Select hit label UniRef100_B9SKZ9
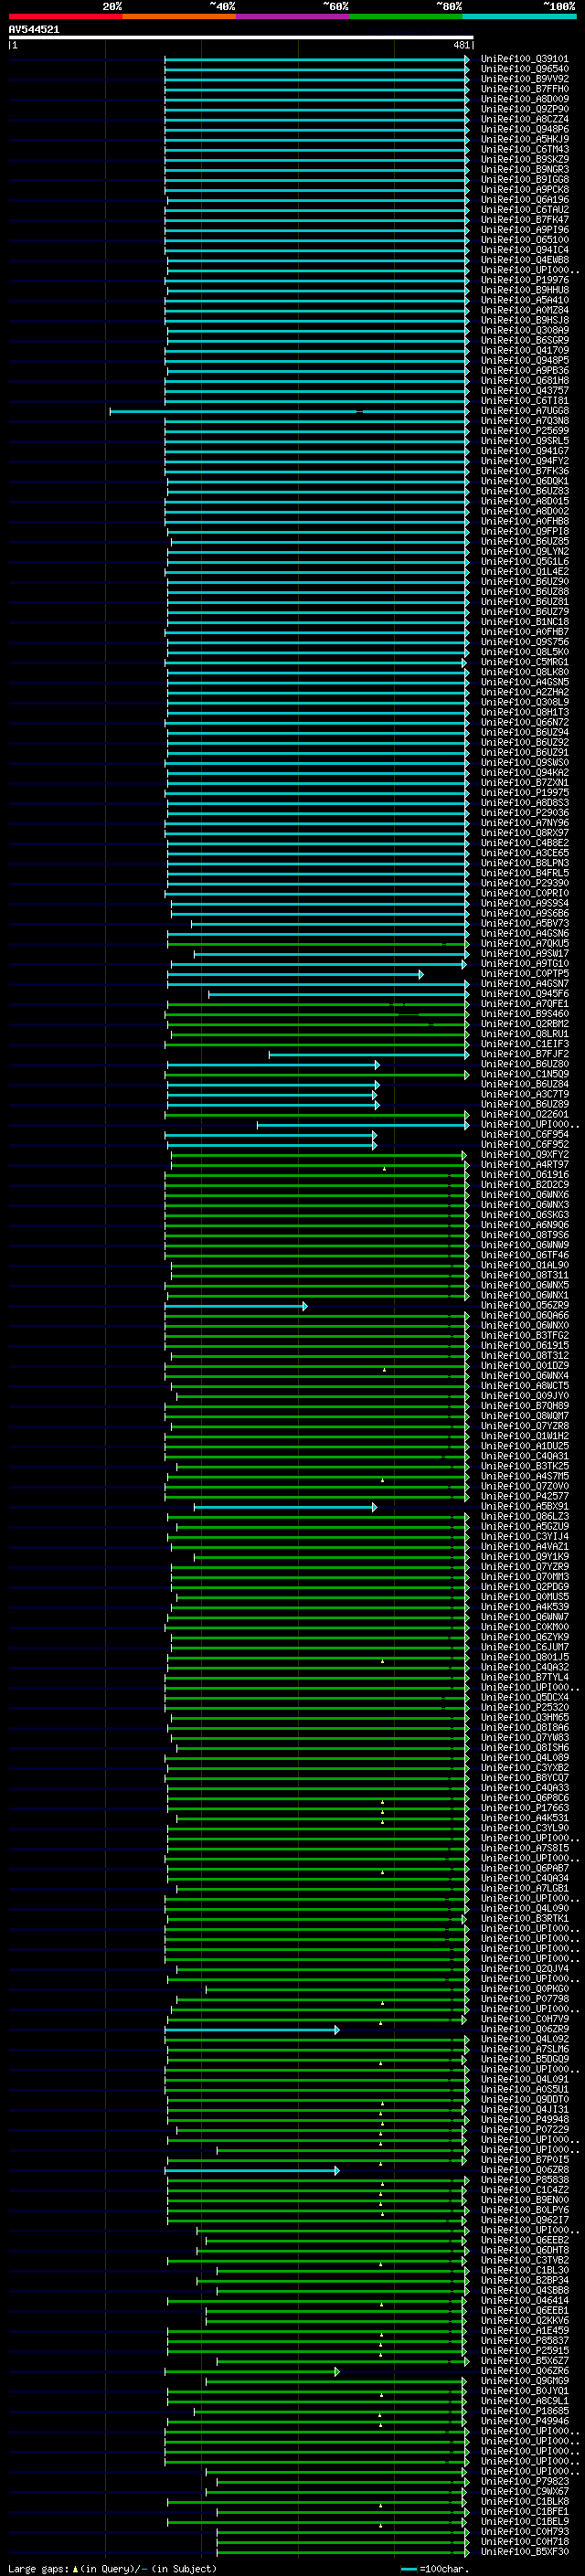Image resolution: width=585 pixels, height=2576 pixels. coord(524,159)
